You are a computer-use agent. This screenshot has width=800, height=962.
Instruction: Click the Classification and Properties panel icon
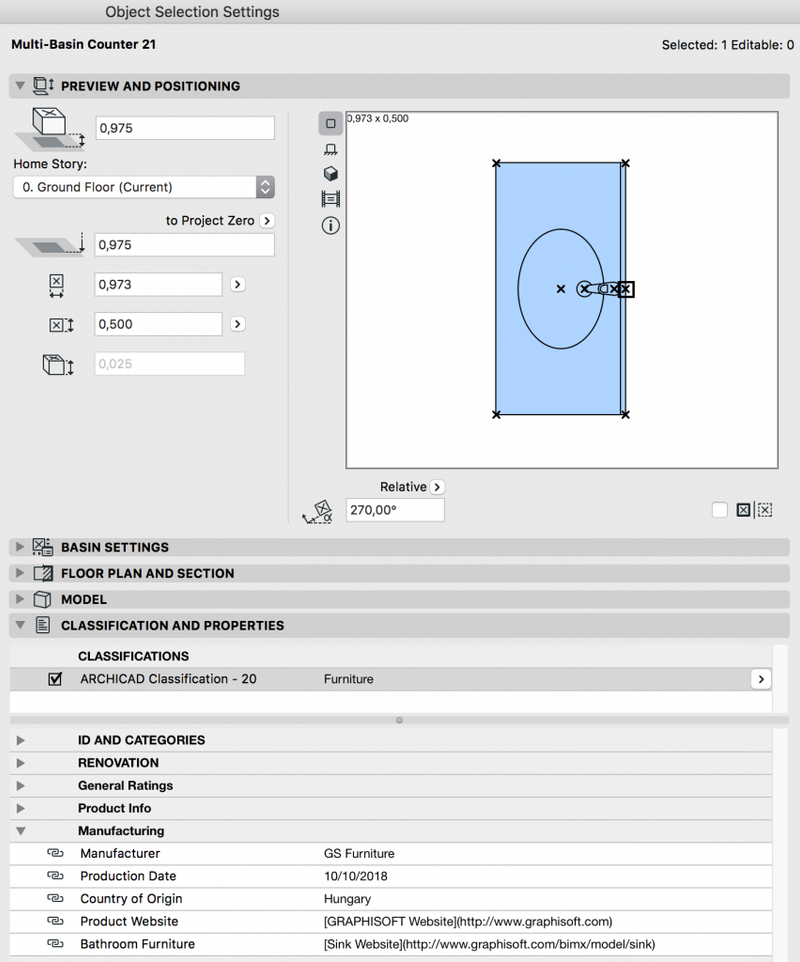40,625
